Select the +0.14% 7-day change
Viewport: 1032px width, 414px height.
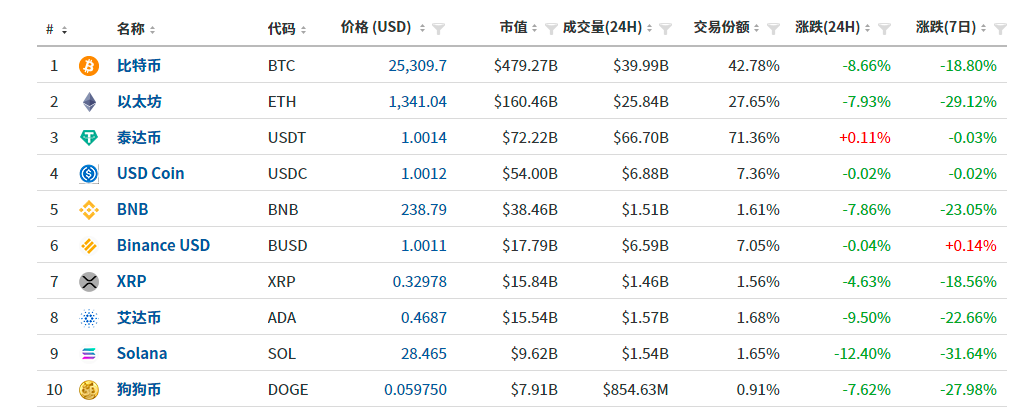click(x=971, y=246)
